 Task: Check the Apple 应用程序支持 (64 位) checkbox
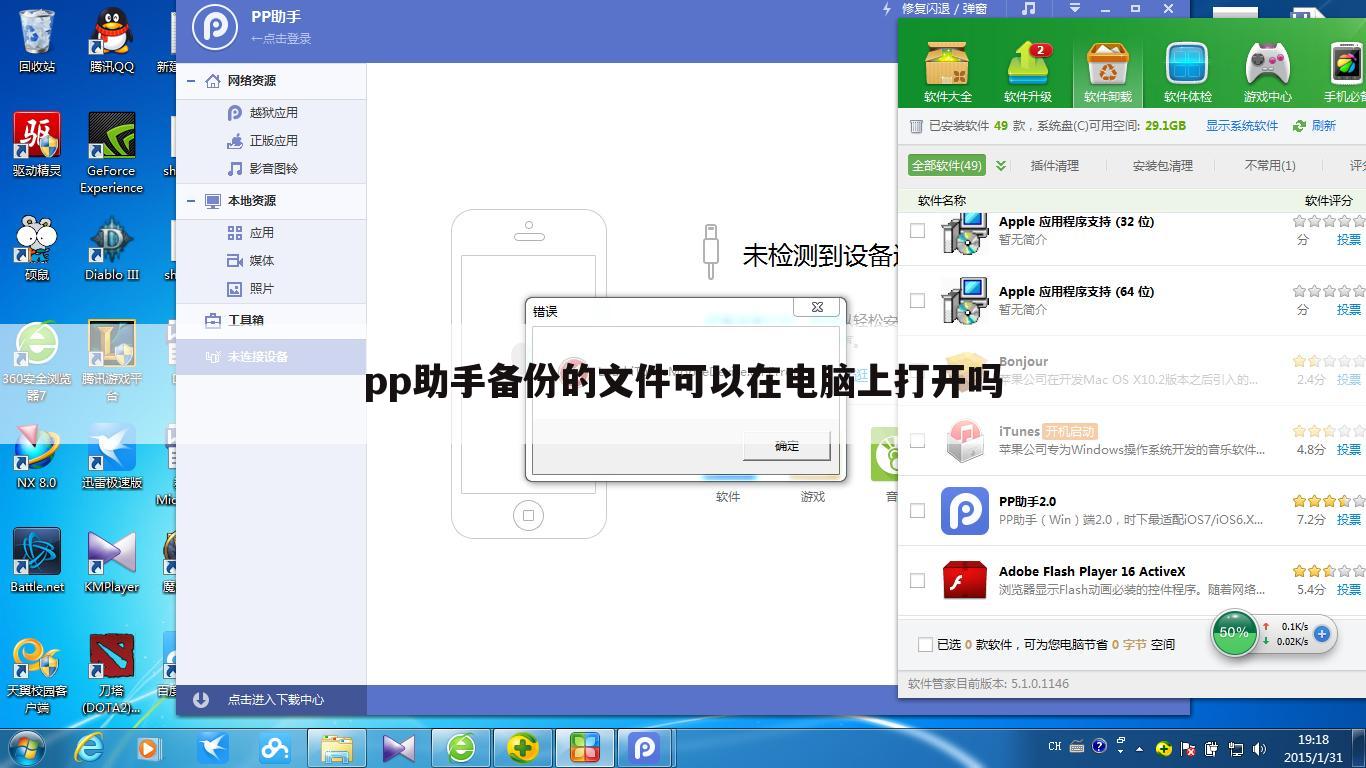[x=917, y=300]
